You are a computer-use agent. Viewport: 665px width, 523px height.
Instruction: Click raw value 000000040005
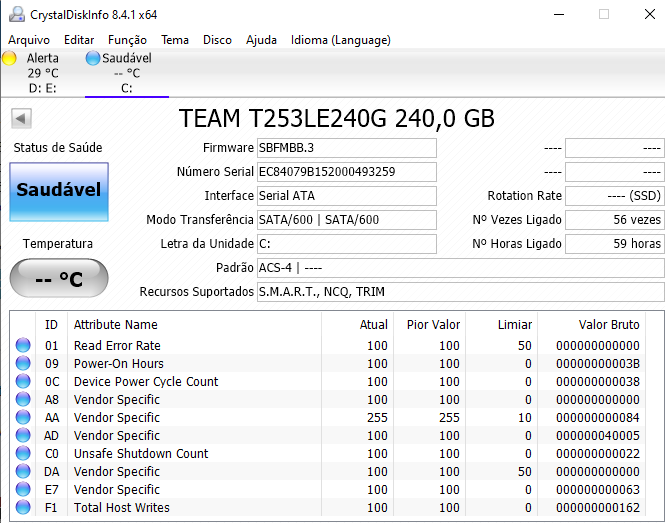pos(598,436)
